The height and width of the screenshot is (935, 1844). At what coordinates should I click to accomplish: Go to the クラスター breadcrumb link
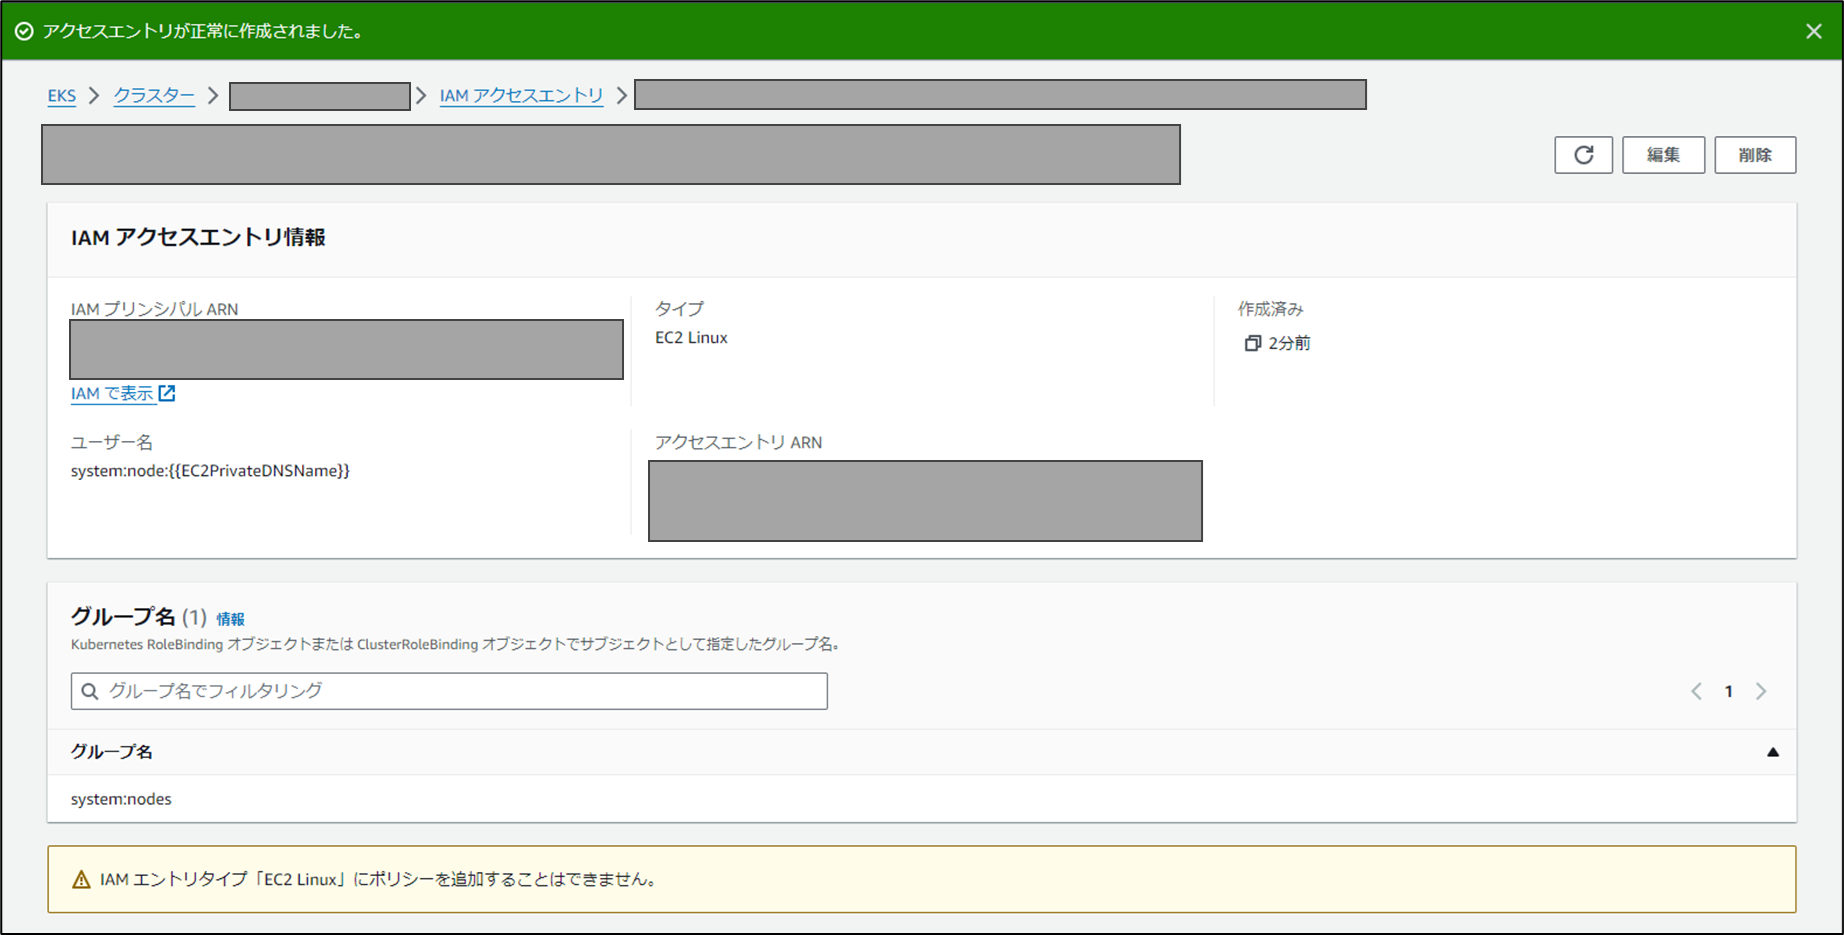click(154, 96)
